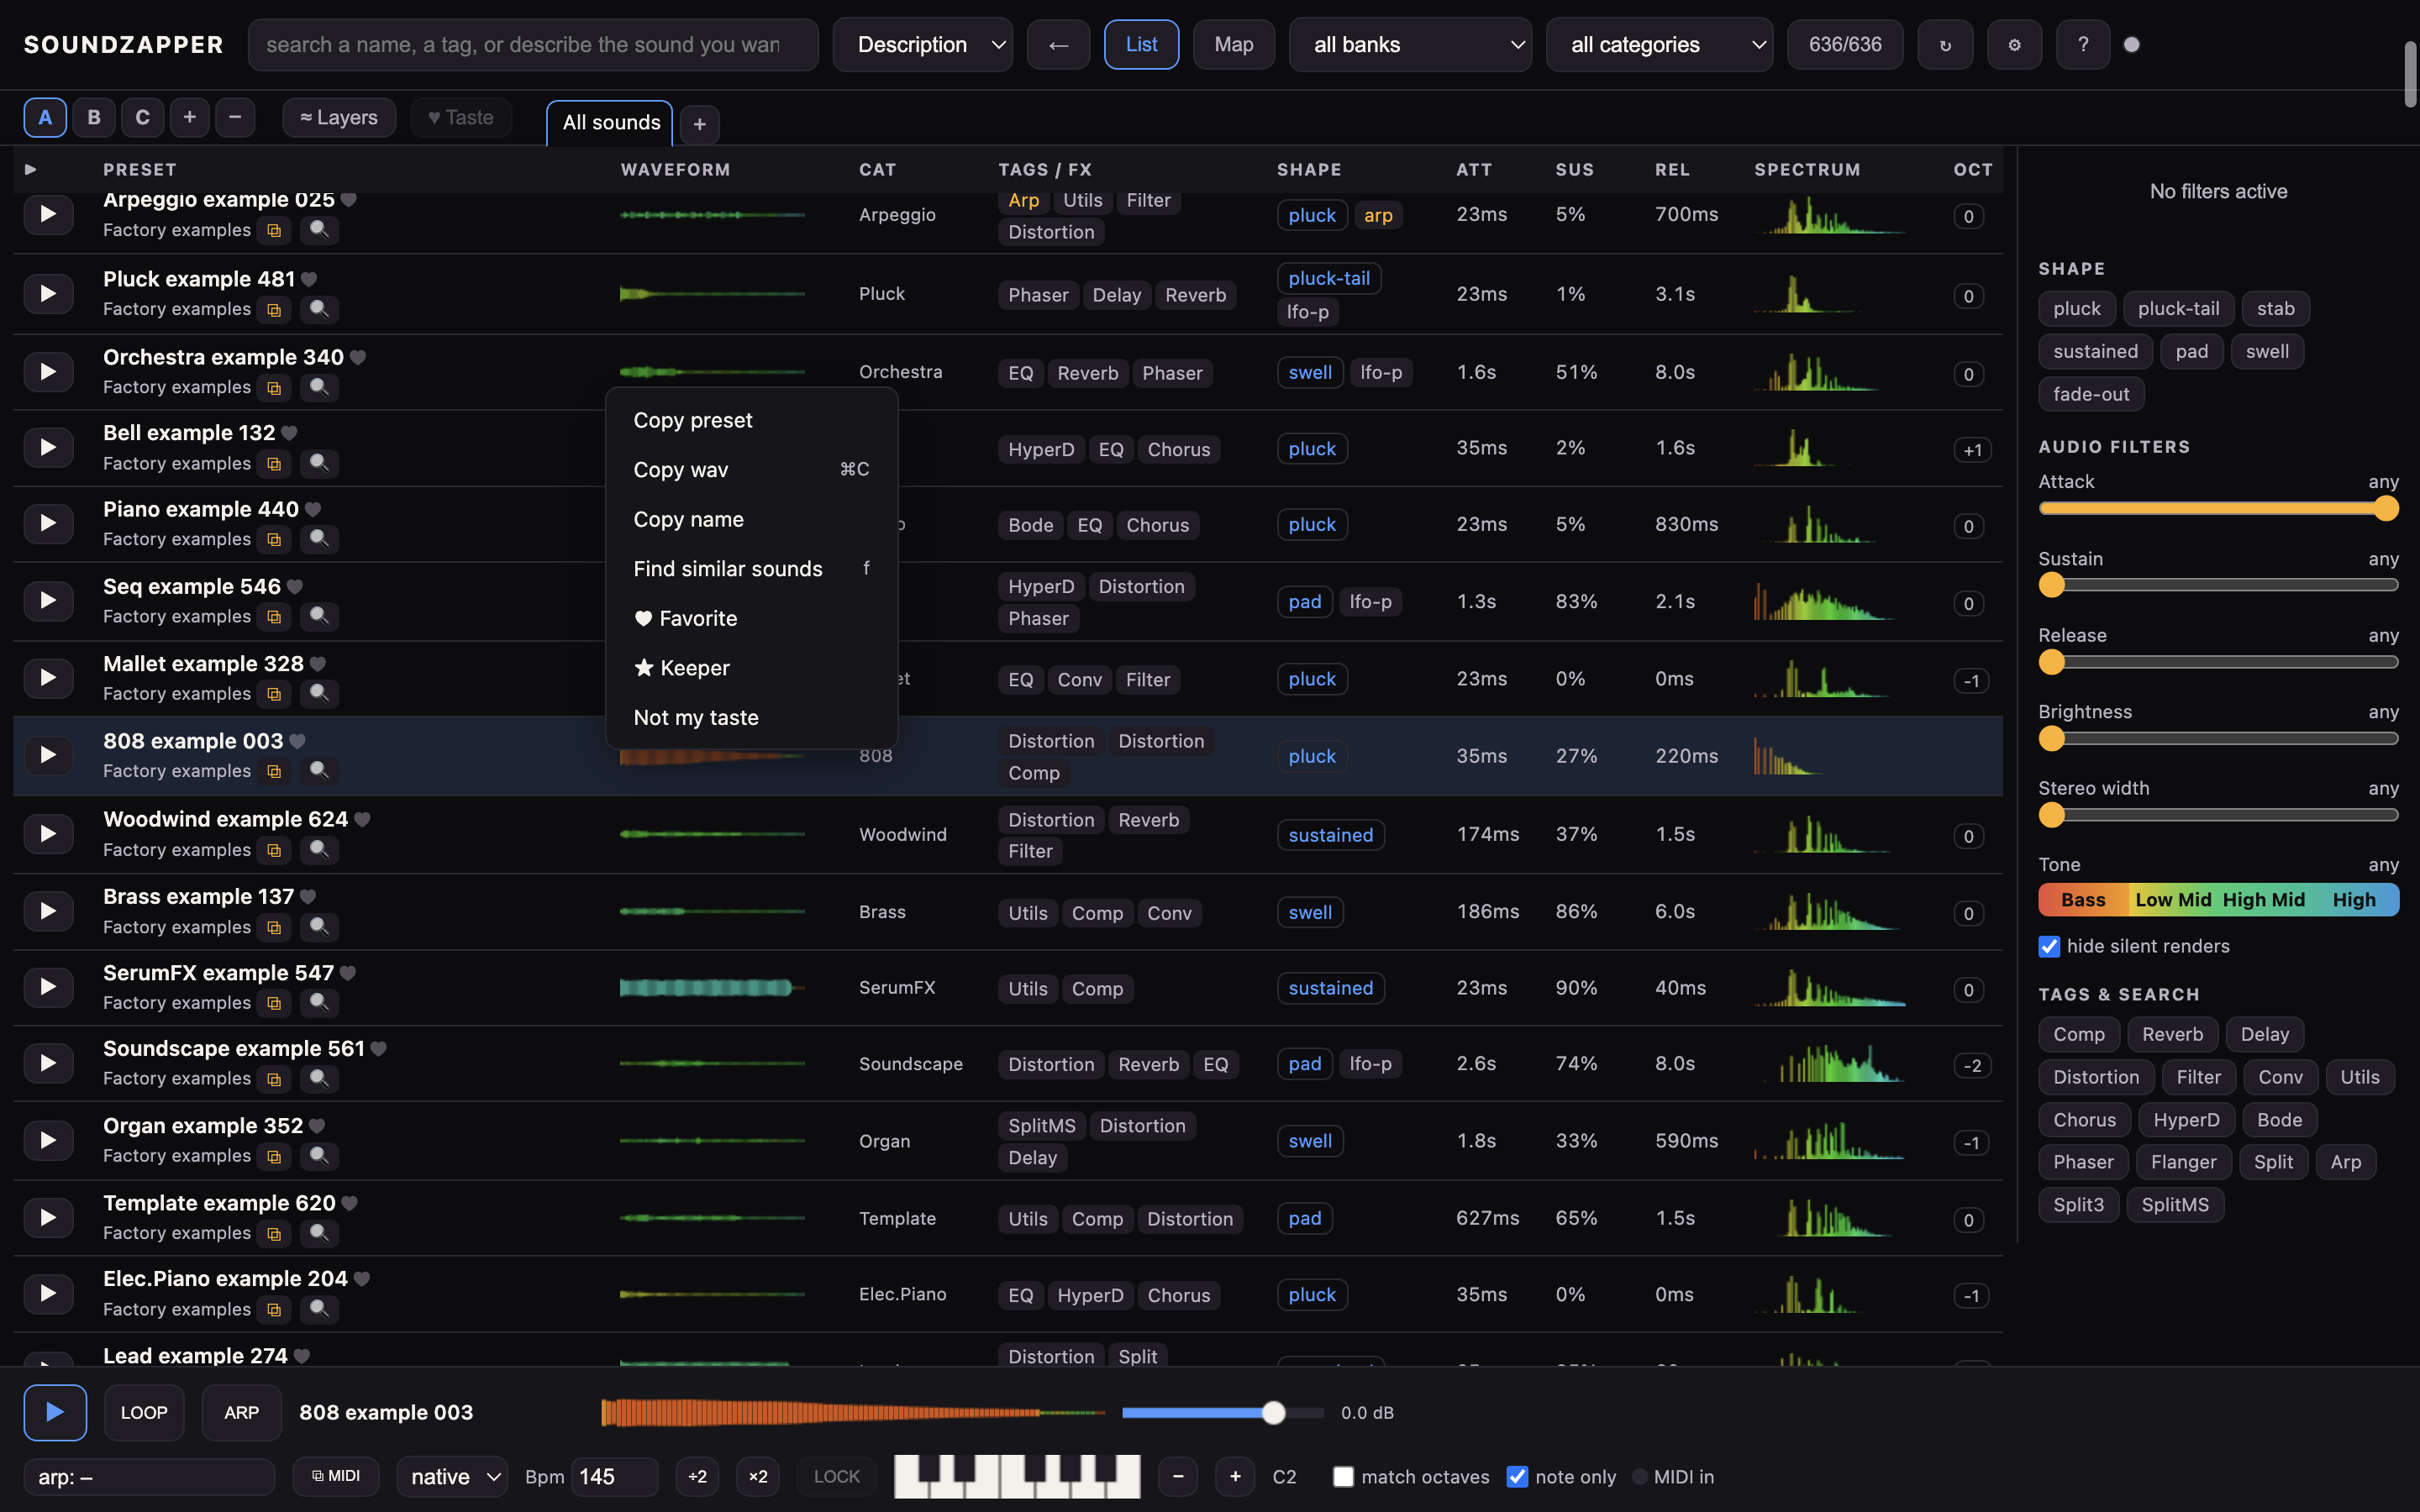This screenshot has height=1512, width=2420.
Task: Toggle the ARP button
Action: (241, 1413)
